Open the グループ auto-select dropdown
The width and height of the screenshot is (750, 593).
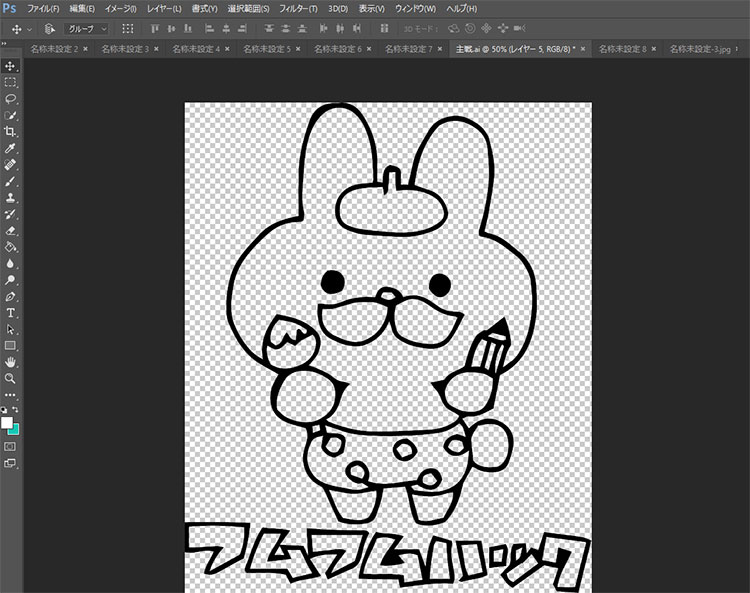(x=87, y=29)
